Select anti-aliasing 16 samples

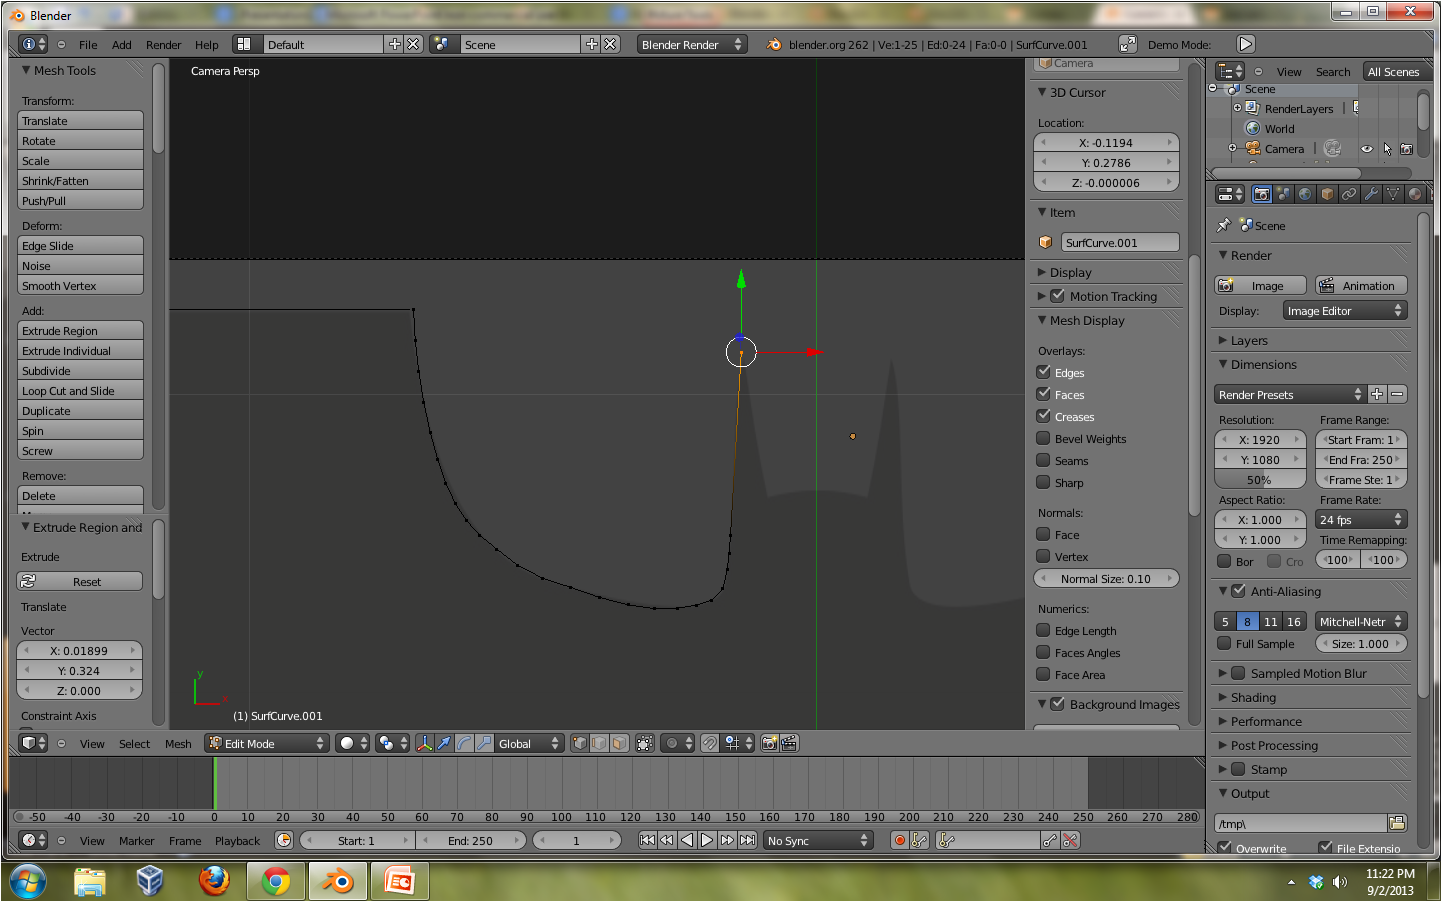[1293, 621]
